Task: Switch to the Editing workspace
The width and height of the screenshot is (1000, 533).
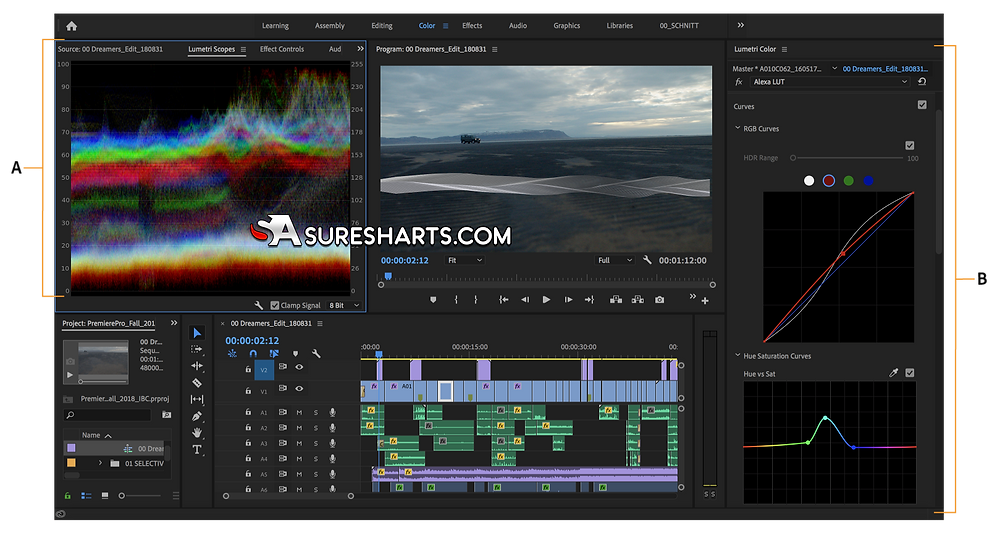Action: [382, 26]
